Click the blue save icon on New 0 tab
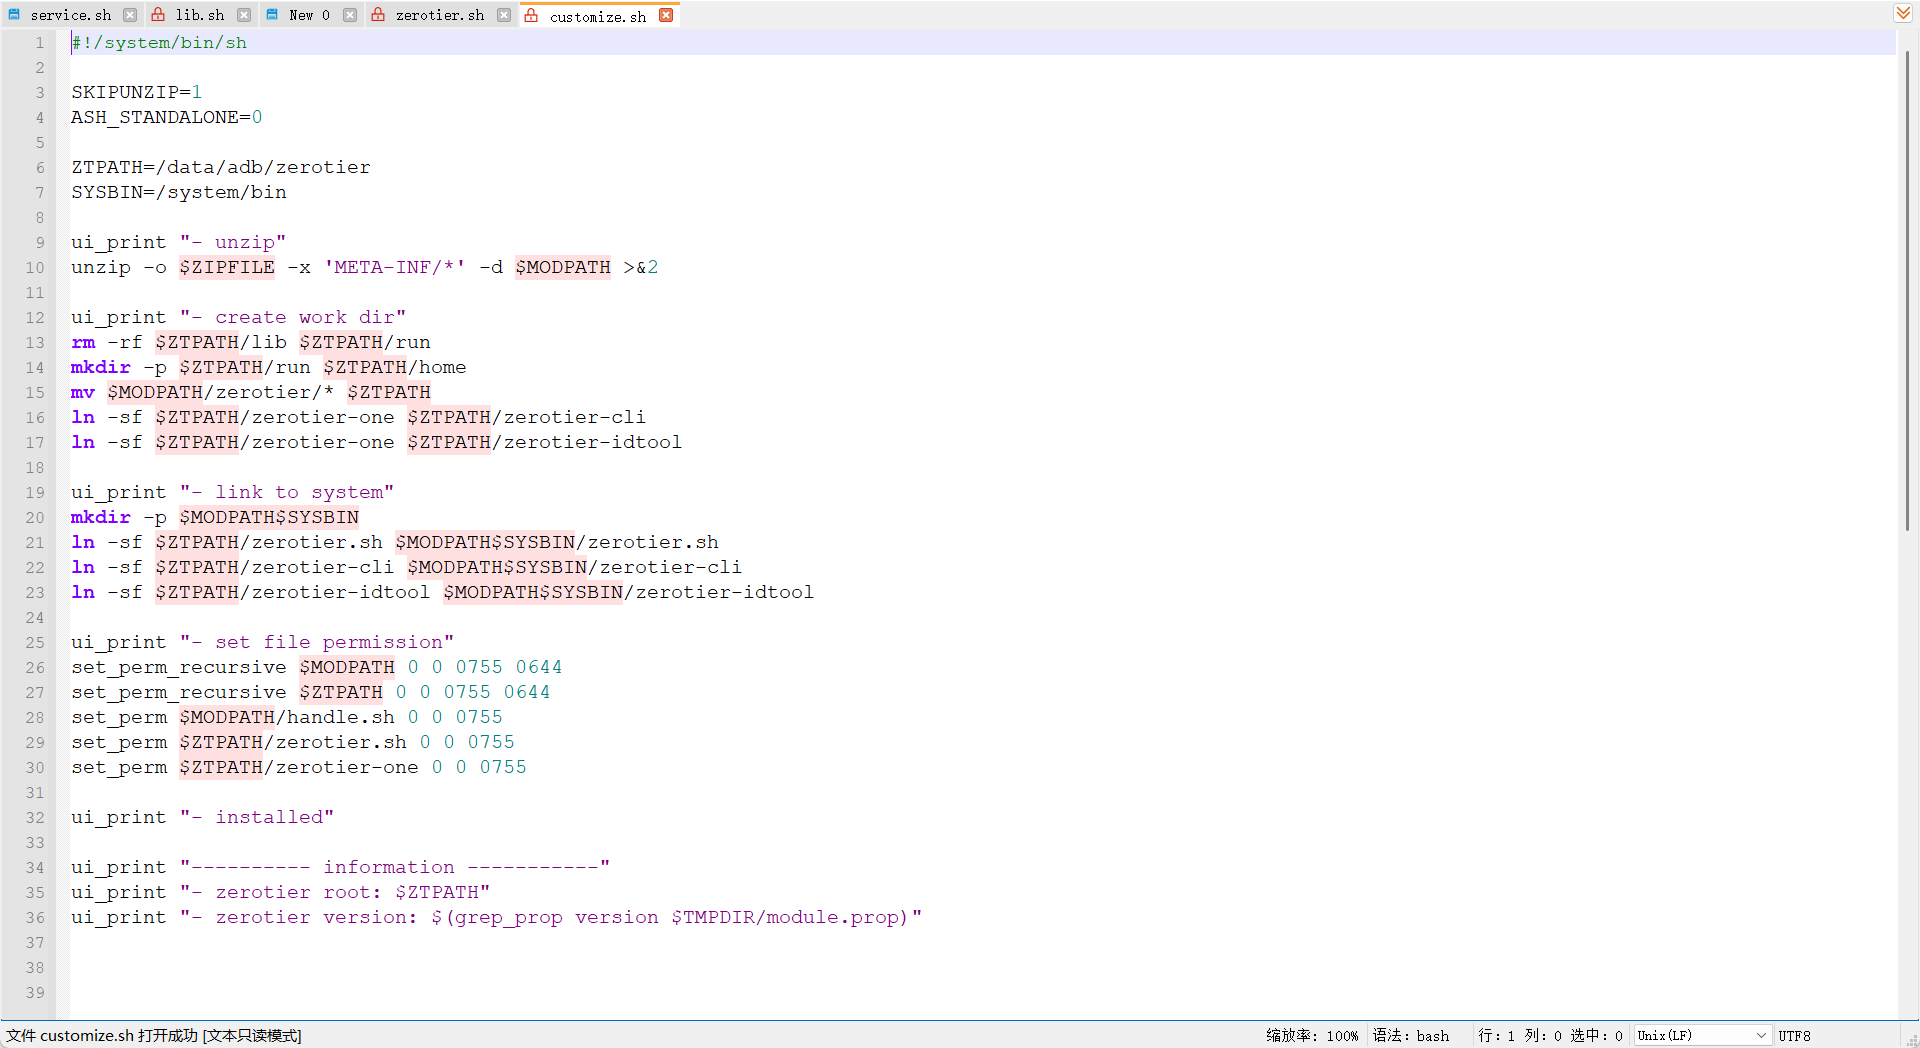Image resolution: width=1920 pixels, height=1048 pixels. coord(272,15)
